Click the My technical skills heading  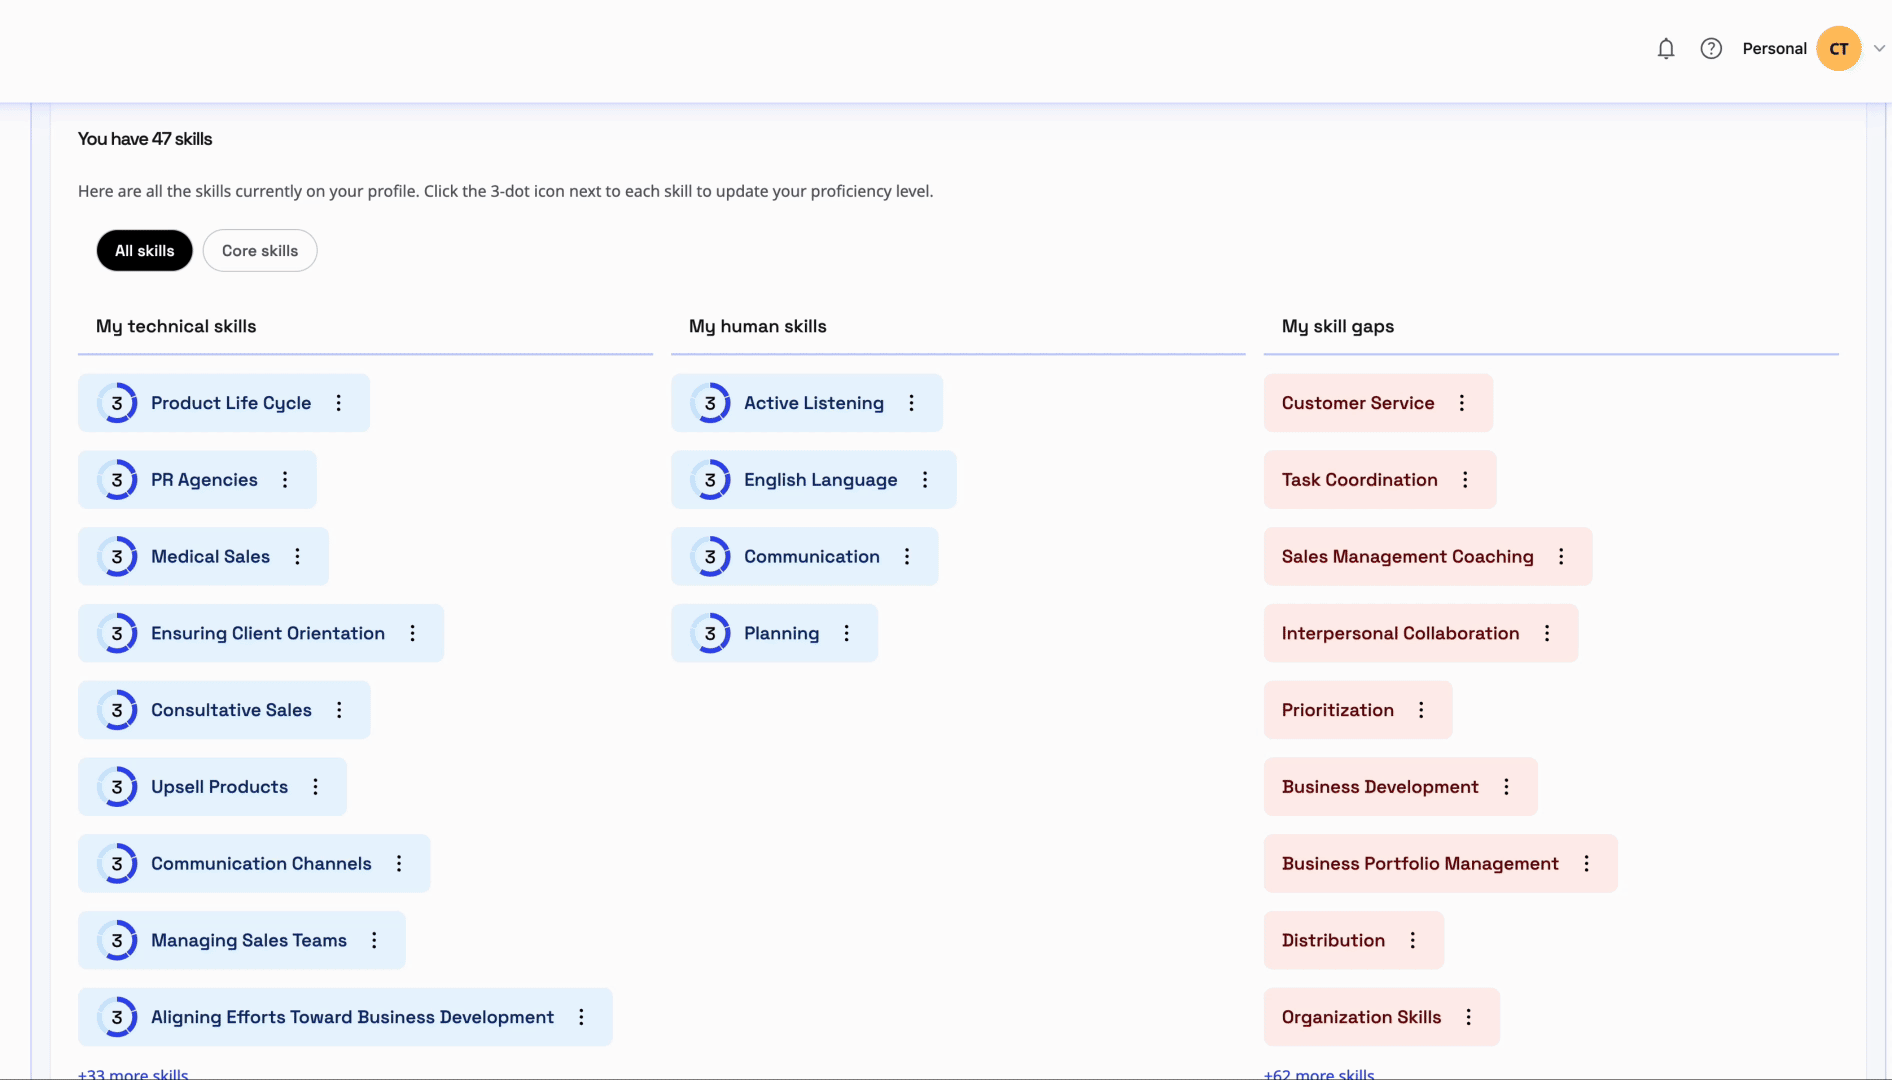176,326
